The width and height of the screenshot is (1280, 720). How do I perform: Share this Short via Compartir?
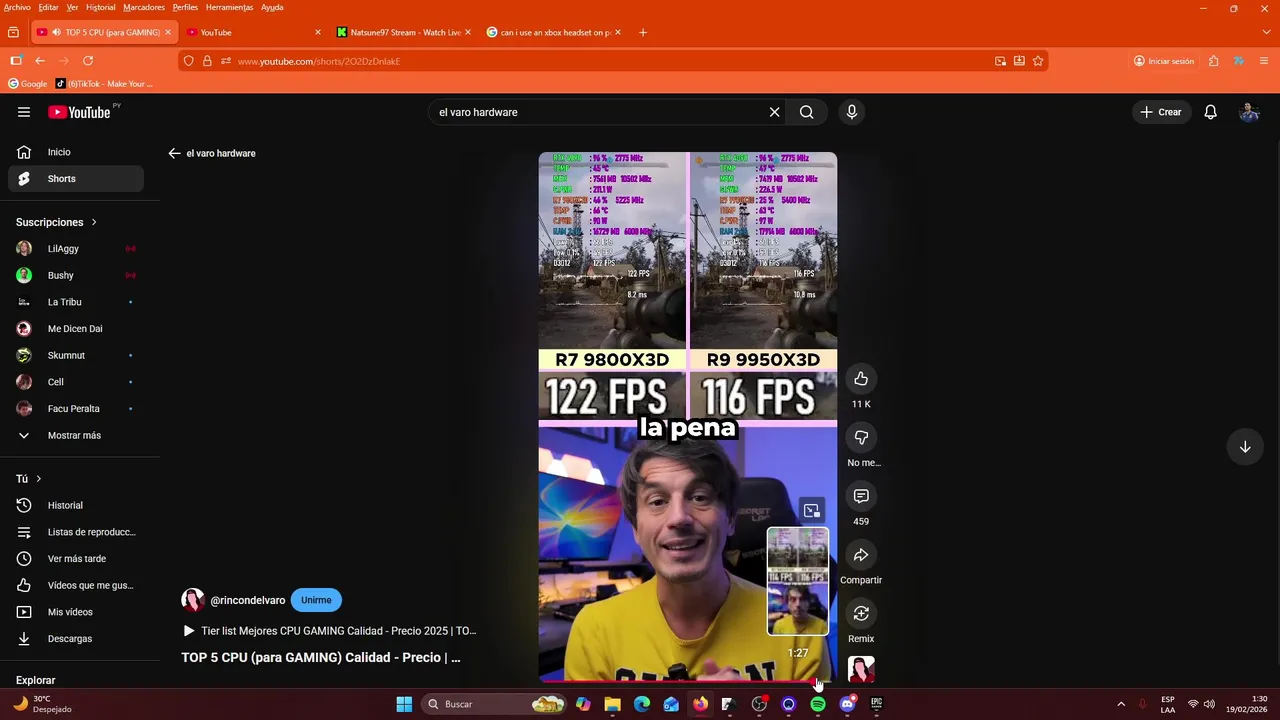point(861,555)
